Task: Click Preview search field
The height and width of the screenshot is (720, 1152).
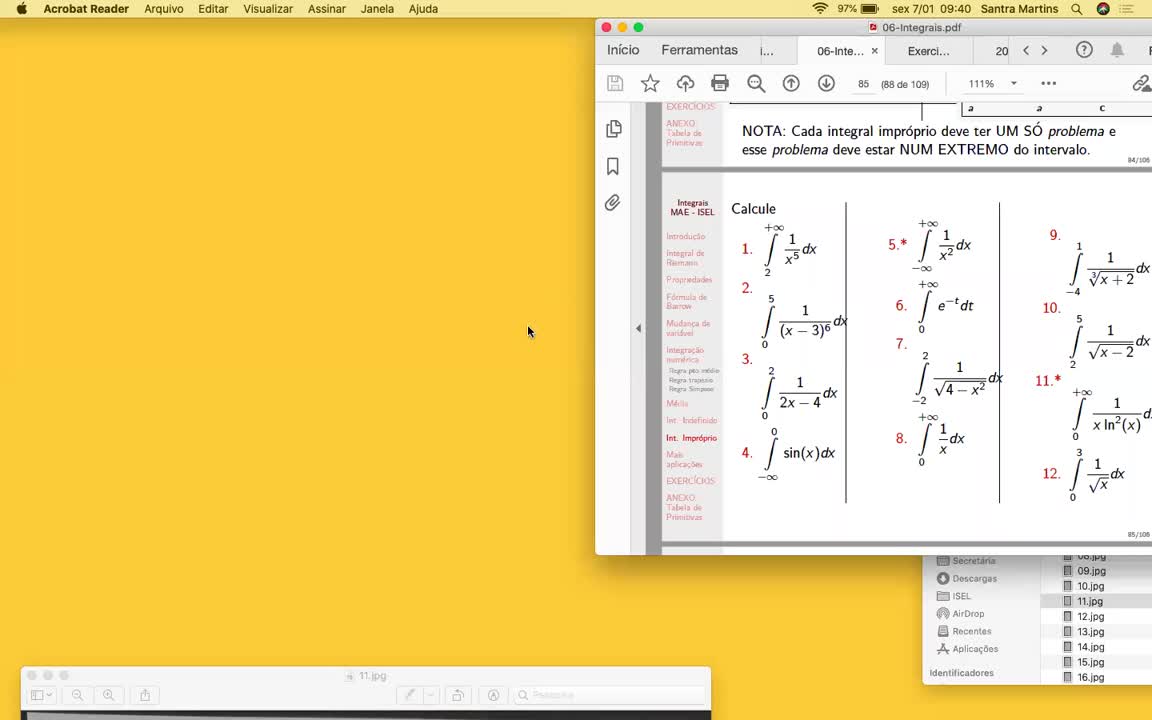Action: coord(610,695)
